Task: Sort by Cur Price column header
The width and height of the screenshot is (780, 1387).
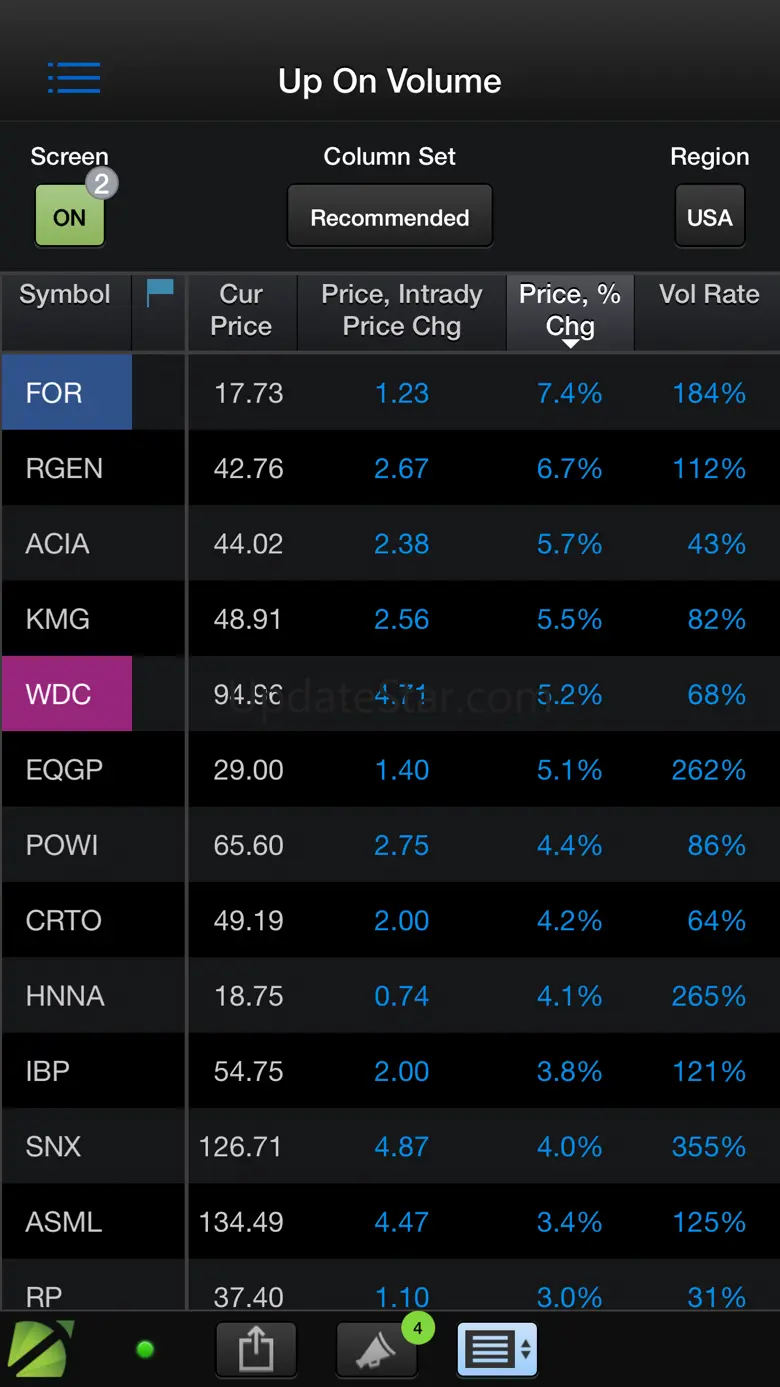Action: click(x=241, y=310)
